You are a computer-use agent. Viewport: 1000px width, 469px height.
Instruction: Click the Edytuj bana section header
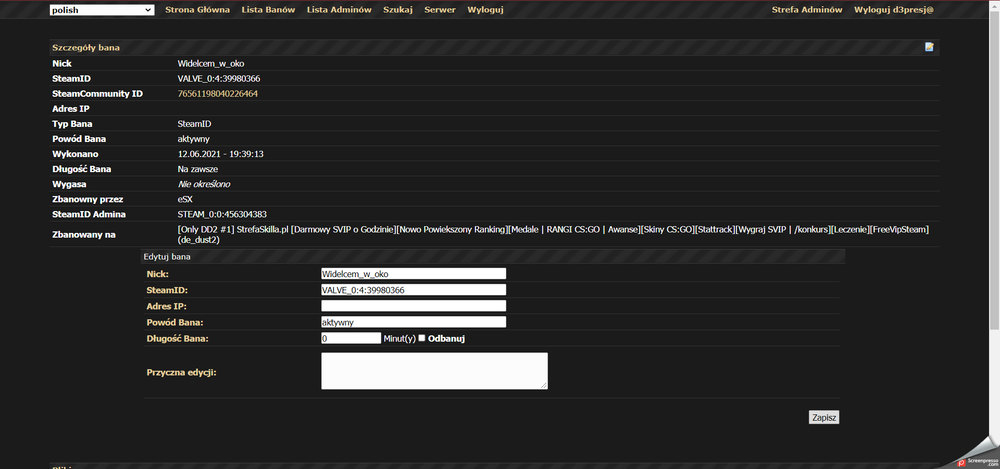click(492, 257)
